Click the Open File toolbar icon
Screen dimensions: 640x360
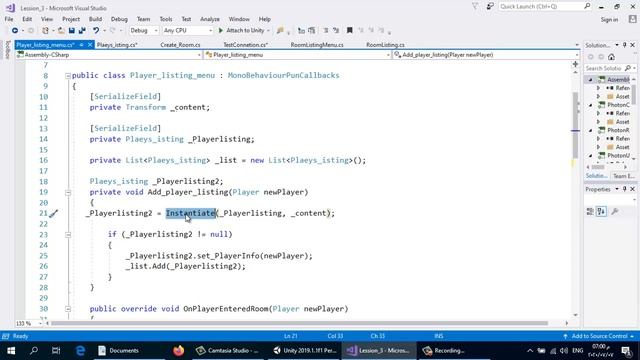tap(61, 31)
